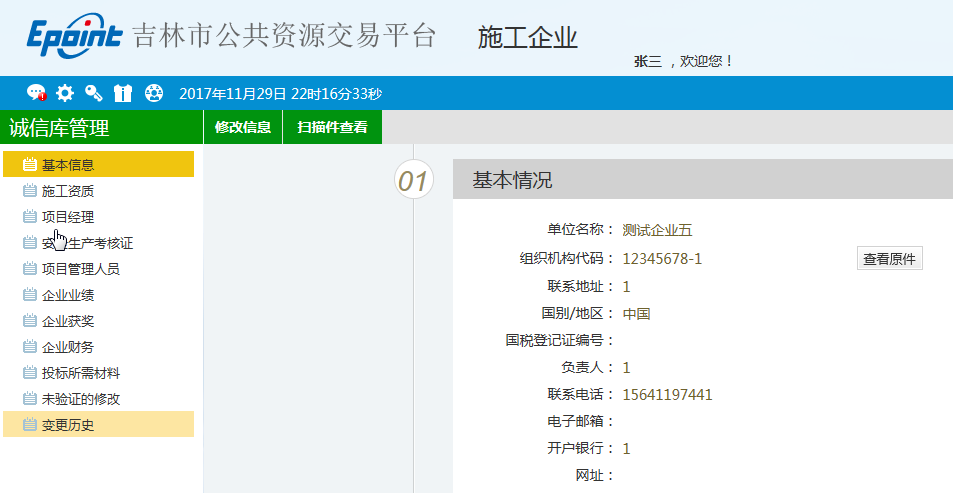Open the 修改信息 tab
The width and height of the screenshot is (953, 493).
click(243, 127)
